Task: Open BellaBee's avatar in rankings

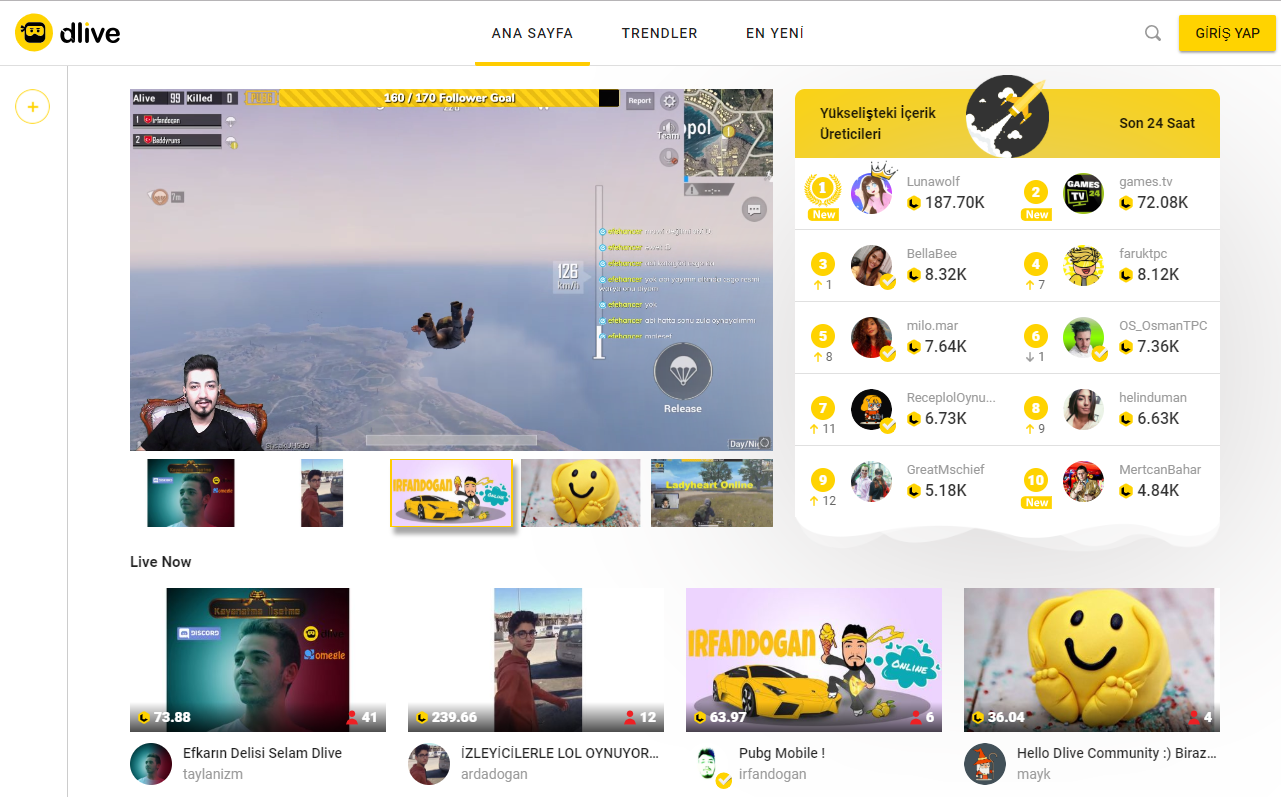Action: (872, 266)
